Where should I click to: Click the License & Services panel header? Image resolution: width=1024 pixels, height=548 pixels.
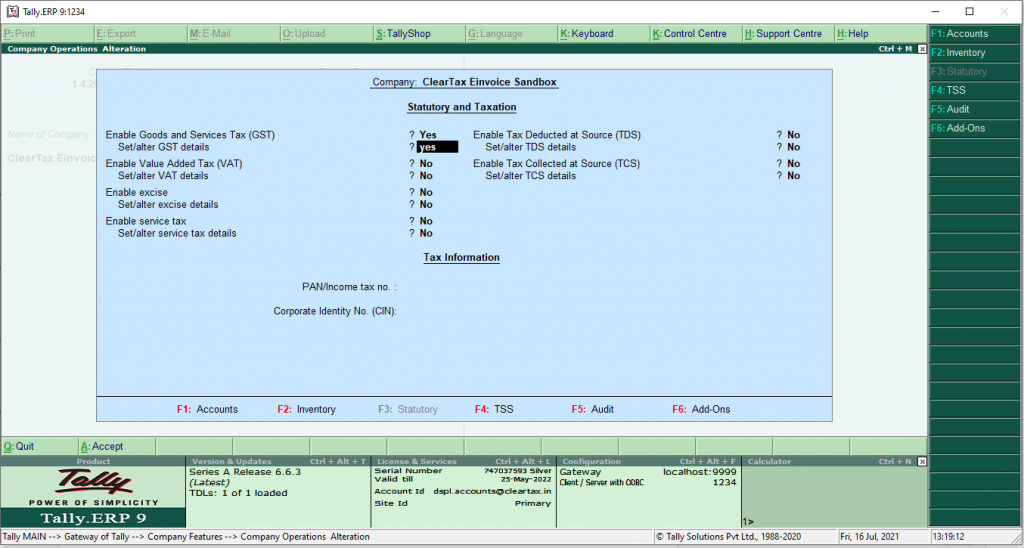coord(464,462)
